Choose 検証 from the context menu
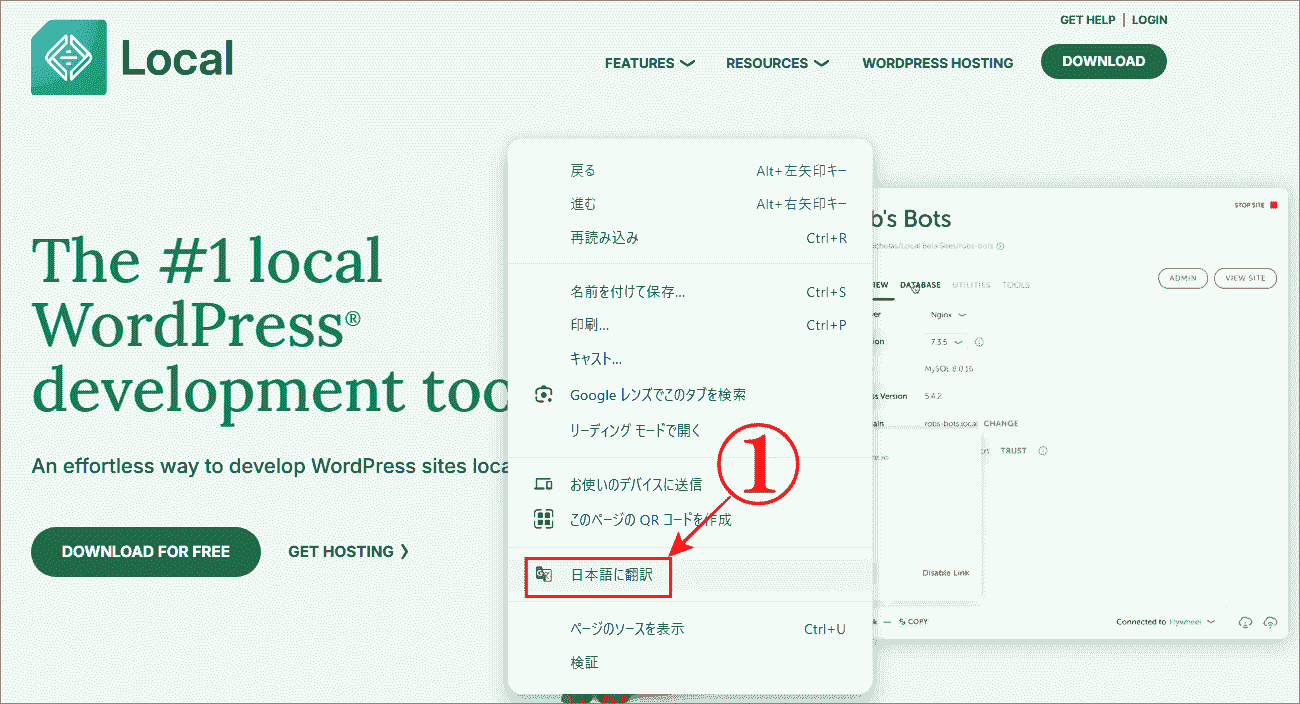The height and width of the screenshot is (704, 1300). pos(690,662)
